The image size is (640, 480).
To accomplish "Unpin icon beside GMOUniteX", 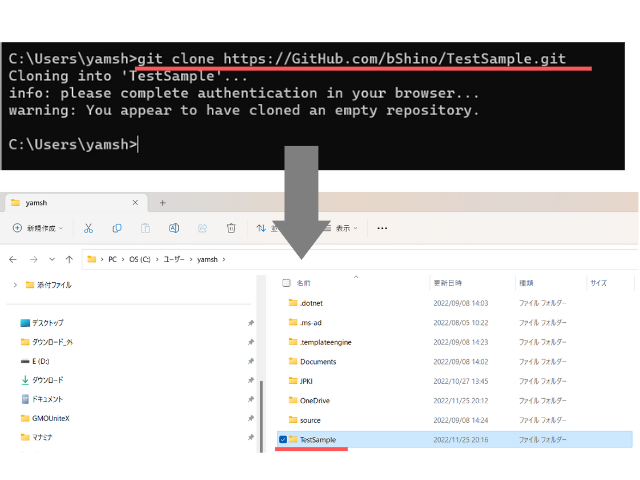I will click(x=251, y=418).
